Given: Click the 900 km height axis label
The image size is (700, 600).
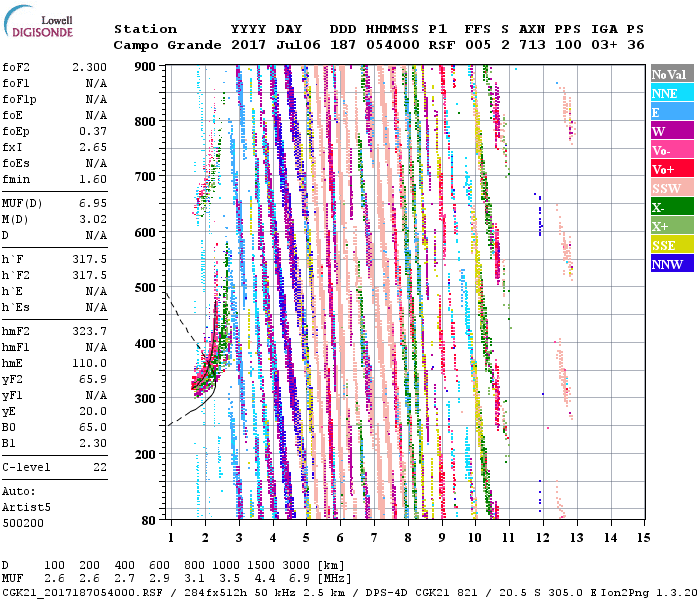Looking at the screenshot, I should coord(146,66).
